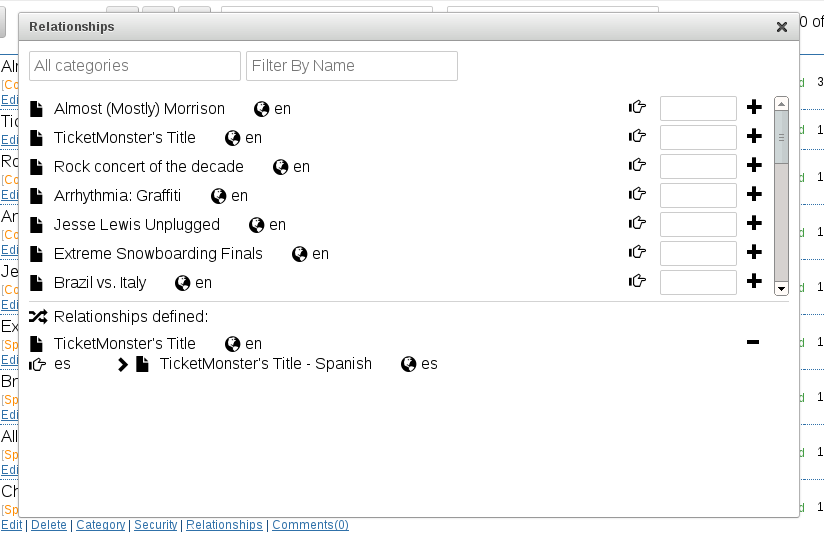Select Rock concert of the decade item text
This screenshot has height=533, width=824.
point(149,167)
